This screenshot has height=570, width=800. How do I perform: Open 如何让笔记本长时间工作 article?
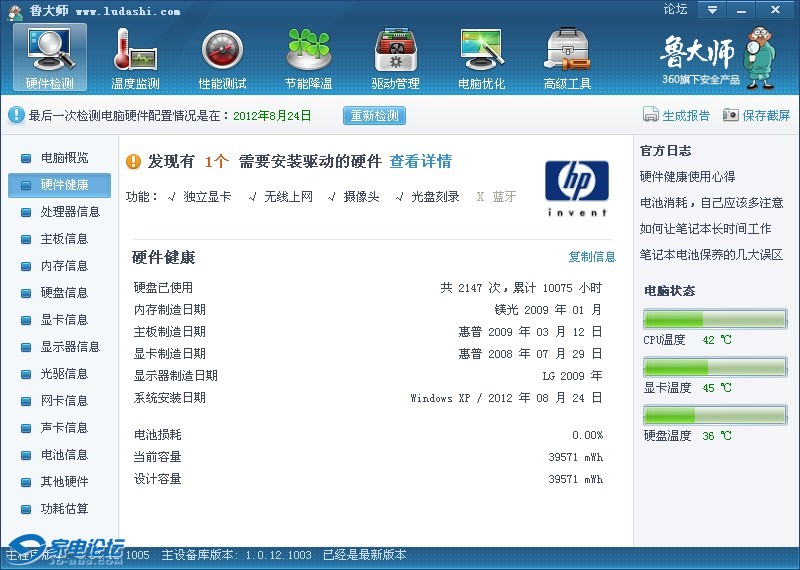(x=705, y=229)
